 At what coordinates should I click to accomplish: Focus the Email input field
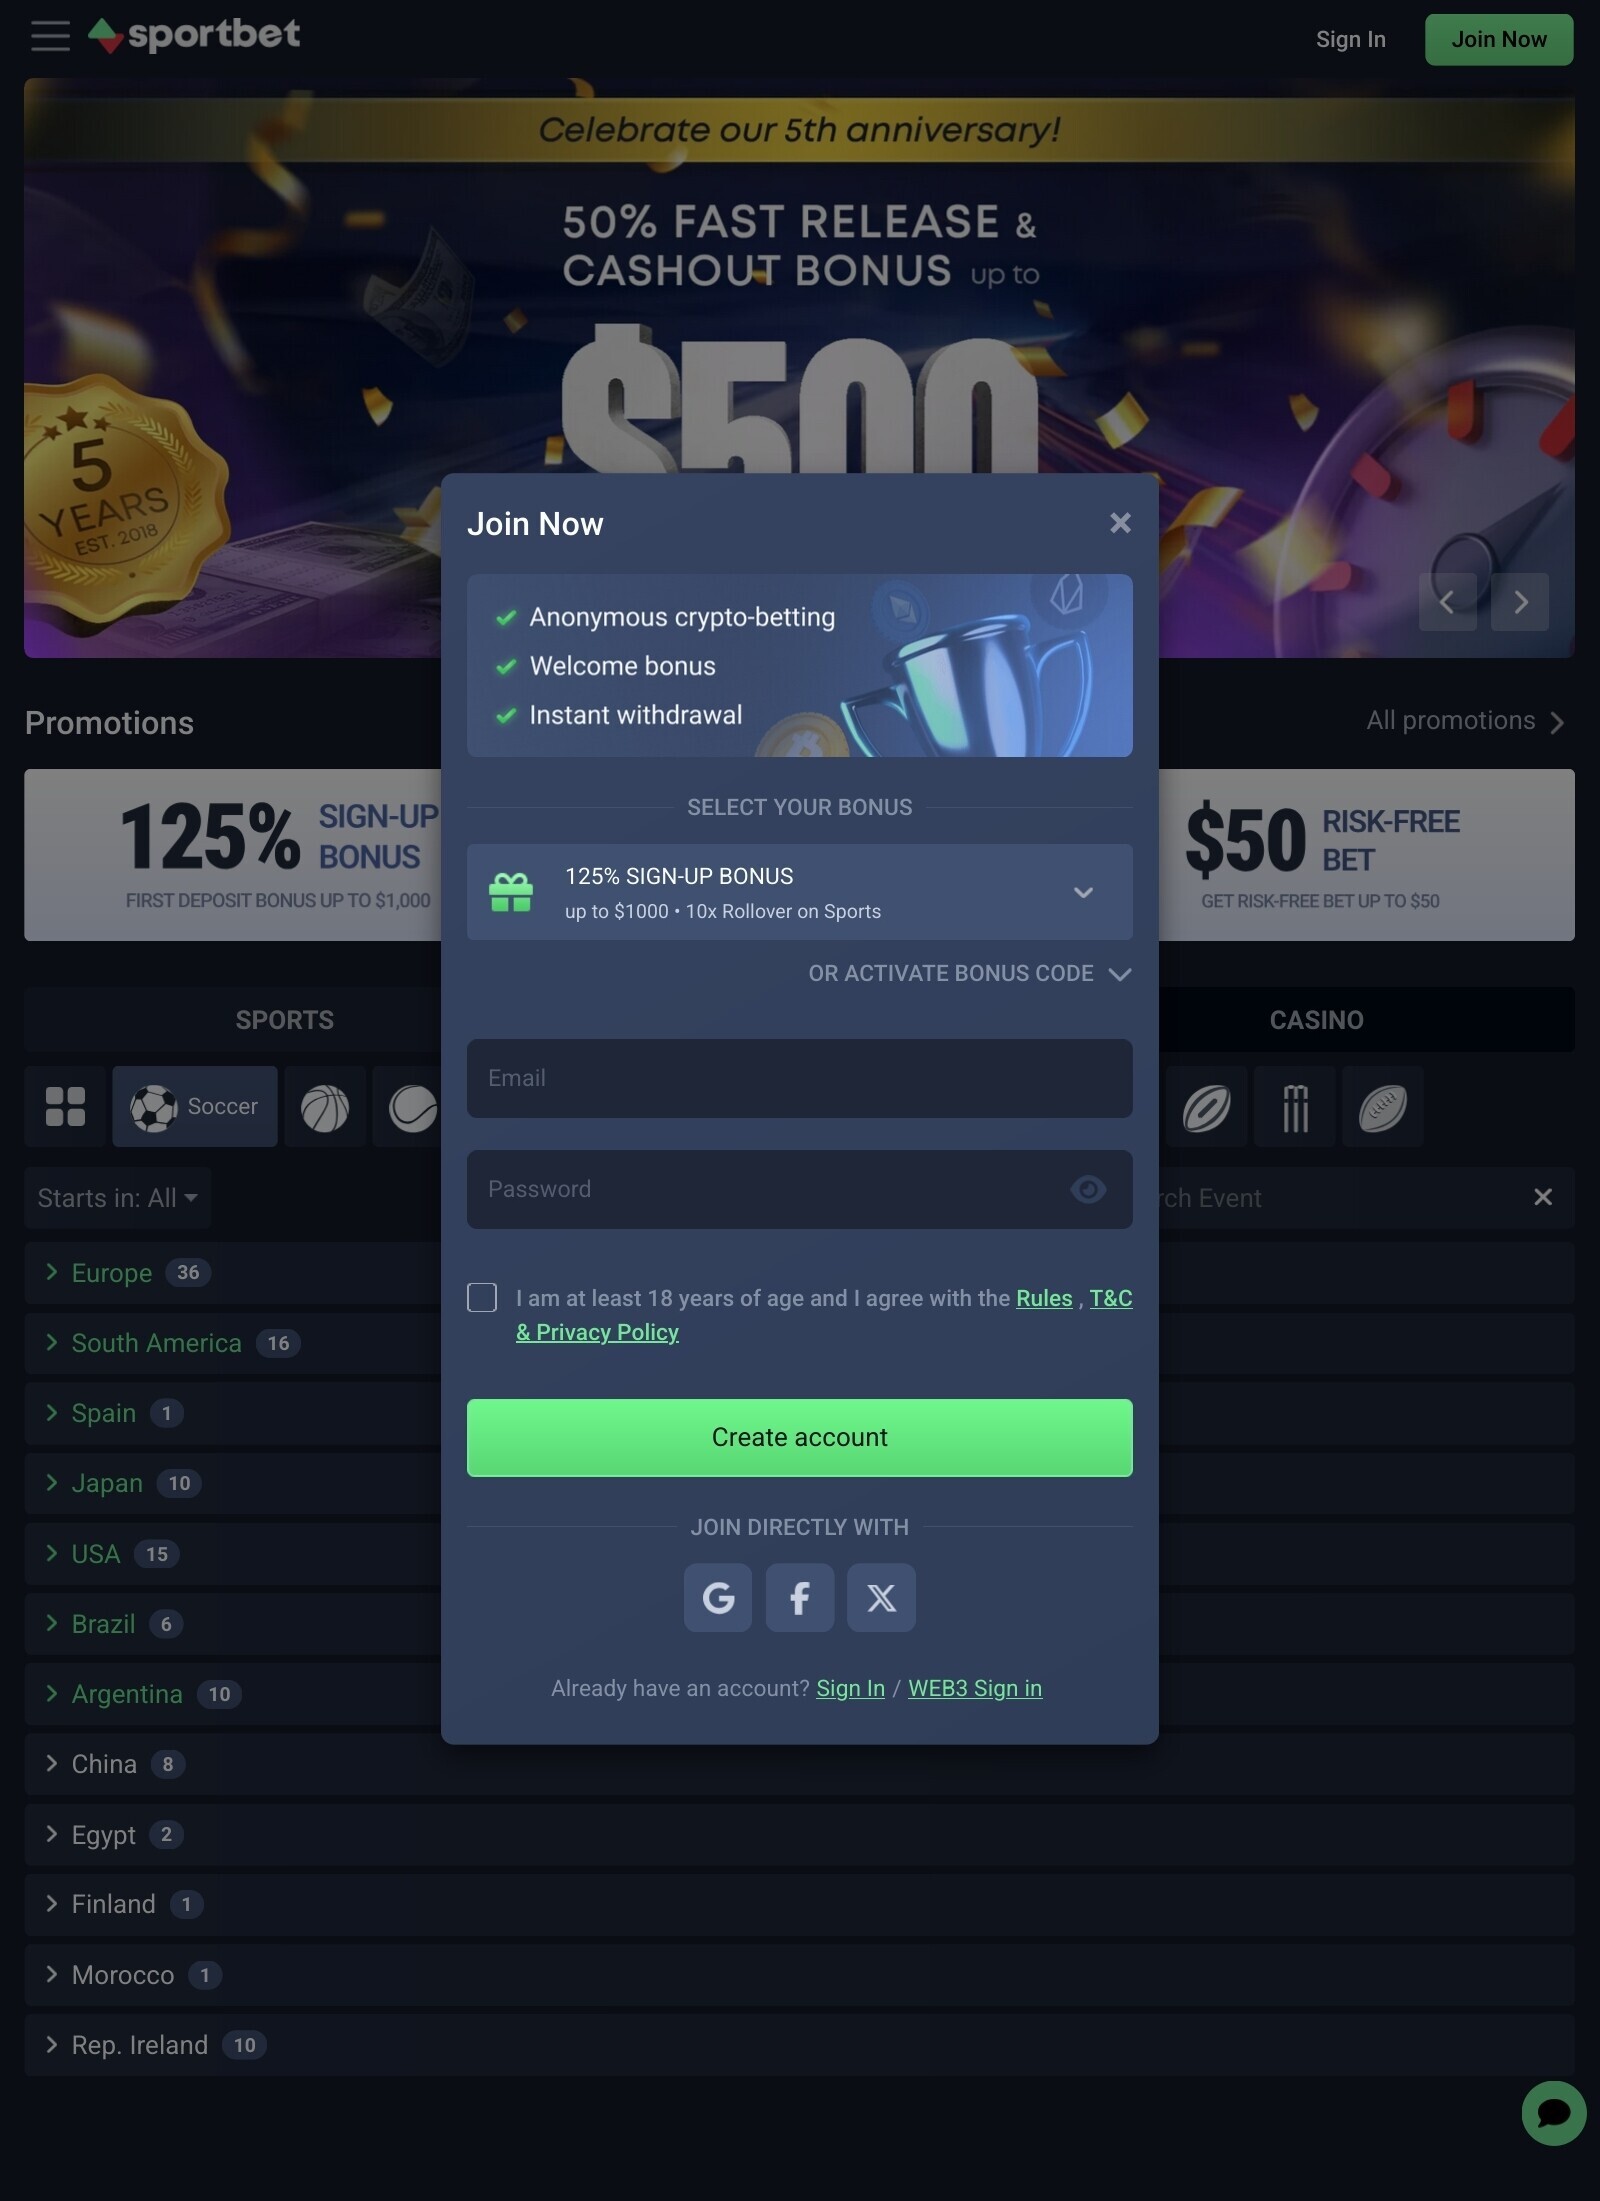[x=800, y=1078]
